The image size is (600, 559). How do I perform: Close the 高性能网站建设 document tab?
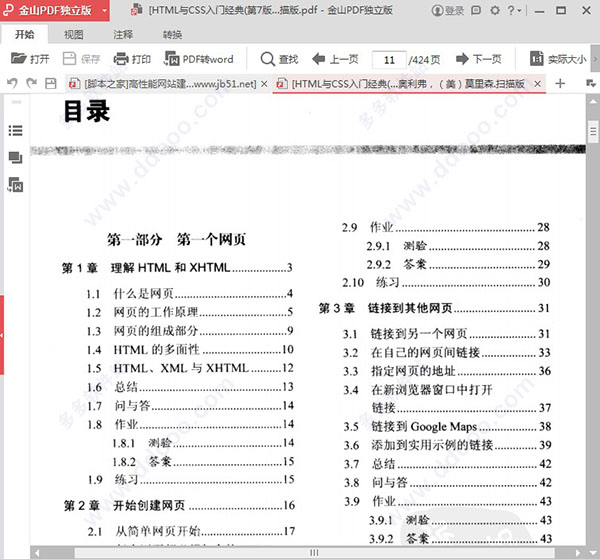264,83
